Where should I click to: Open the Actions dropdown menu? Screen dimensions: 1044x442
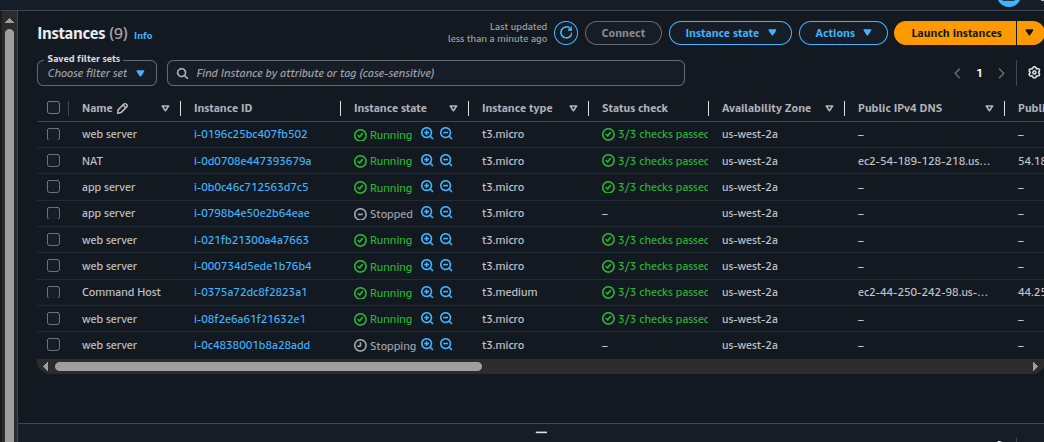pyautogui.click(x=843, y=33)
